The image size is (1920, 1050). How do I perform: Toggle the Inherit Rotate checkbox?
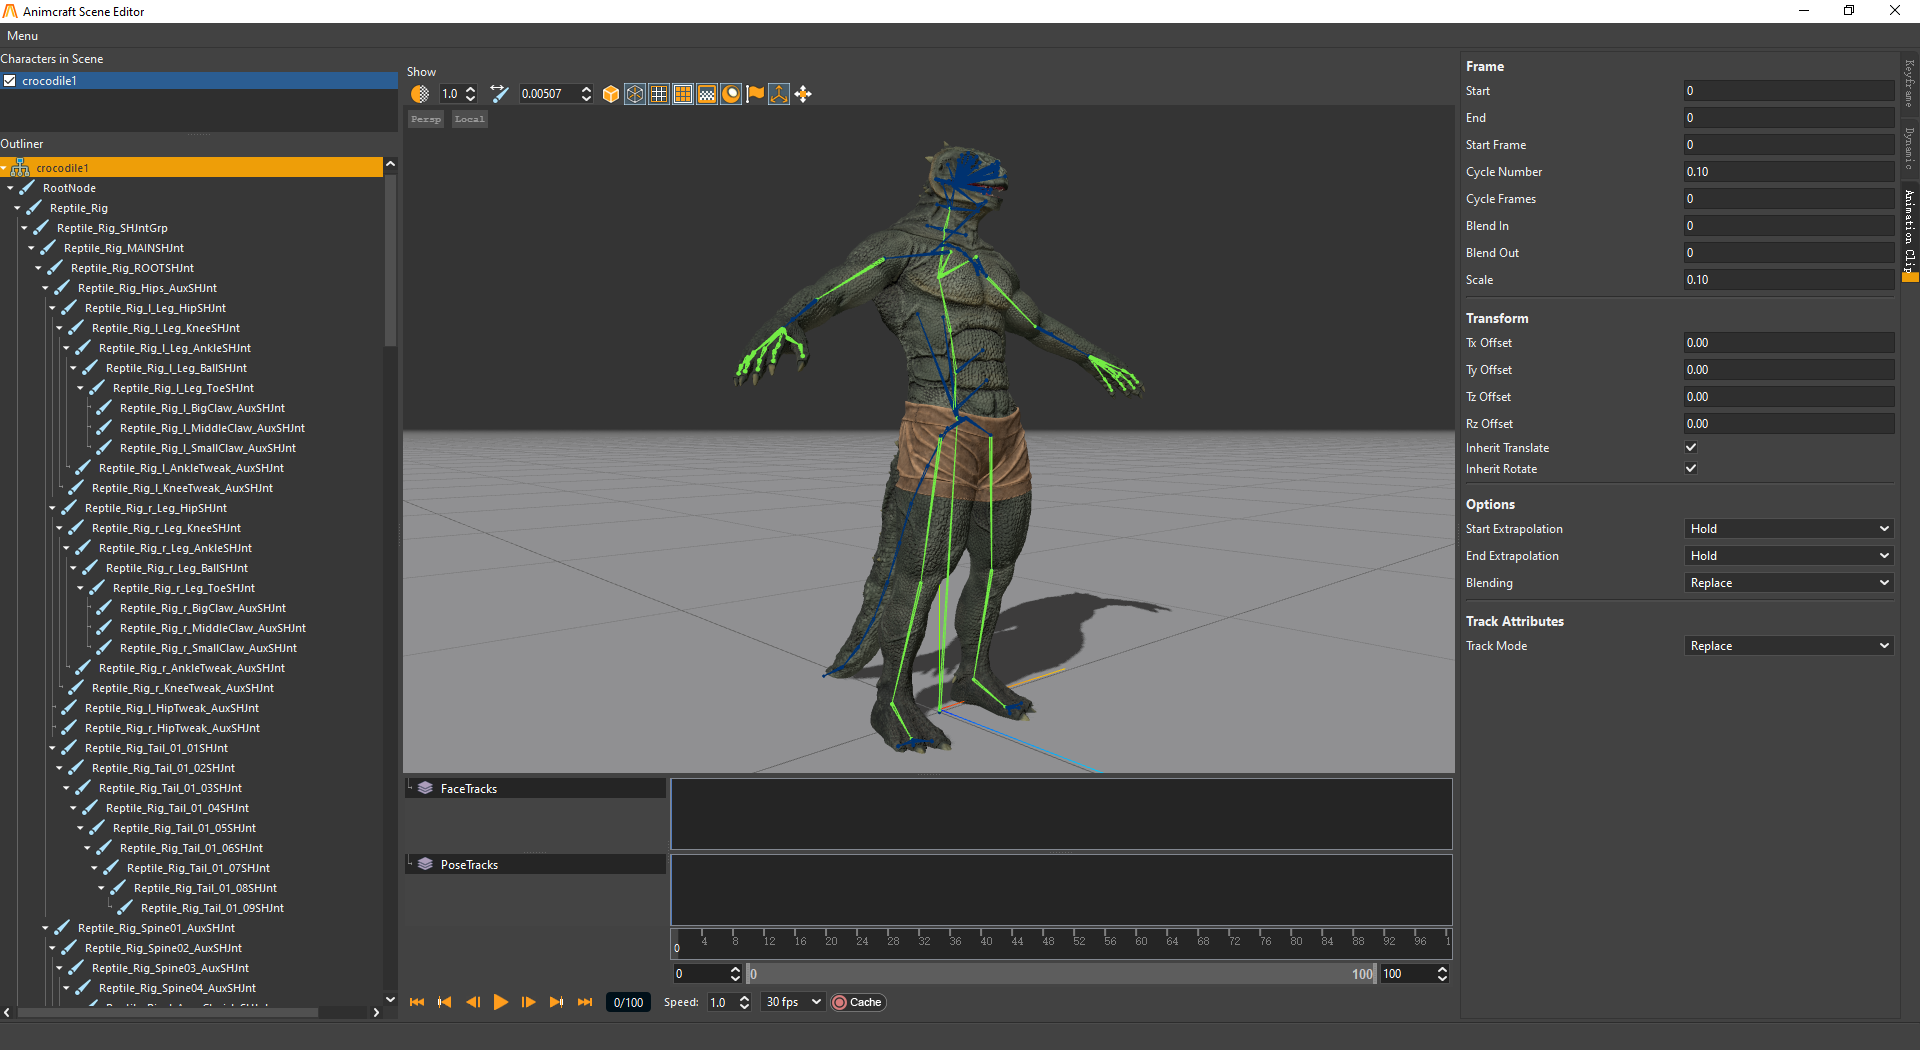(1691, 469)
